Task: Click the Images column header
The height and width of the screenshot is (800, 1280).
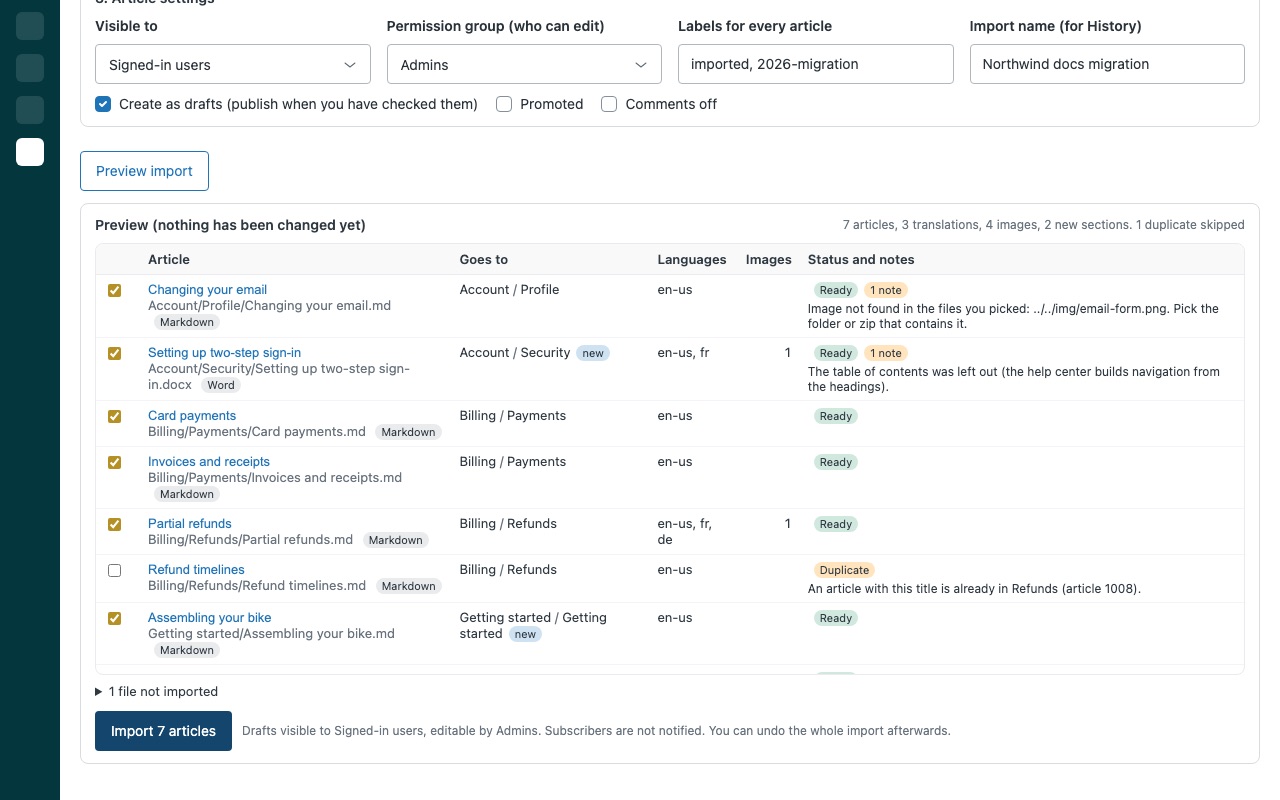Action: (768, 259)
